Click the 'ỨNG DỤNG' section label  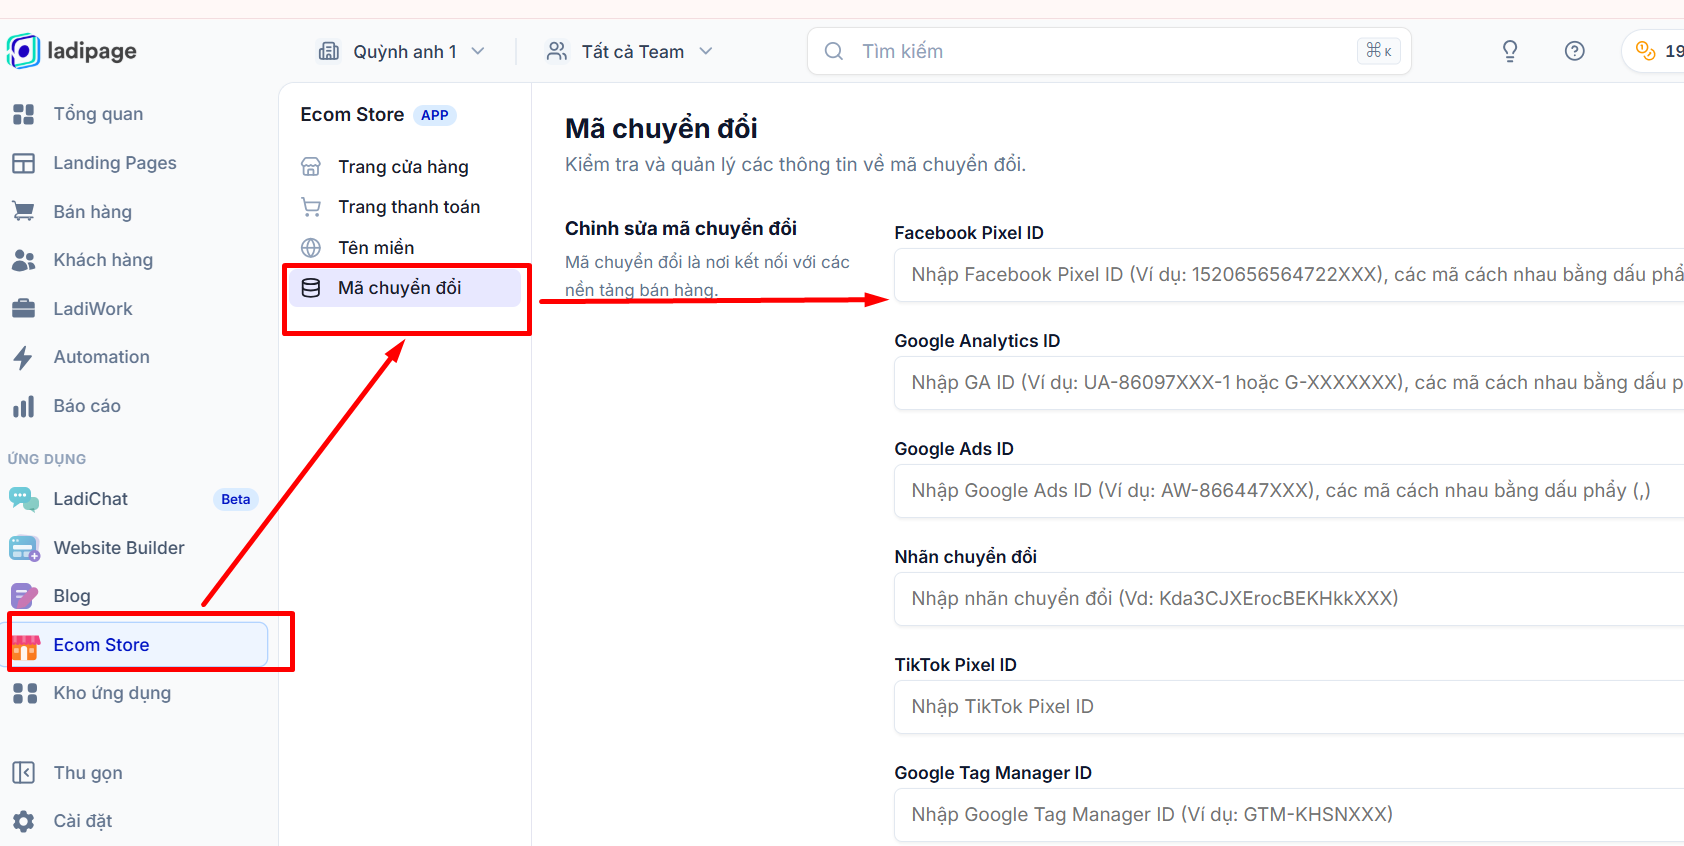(47, 459)
